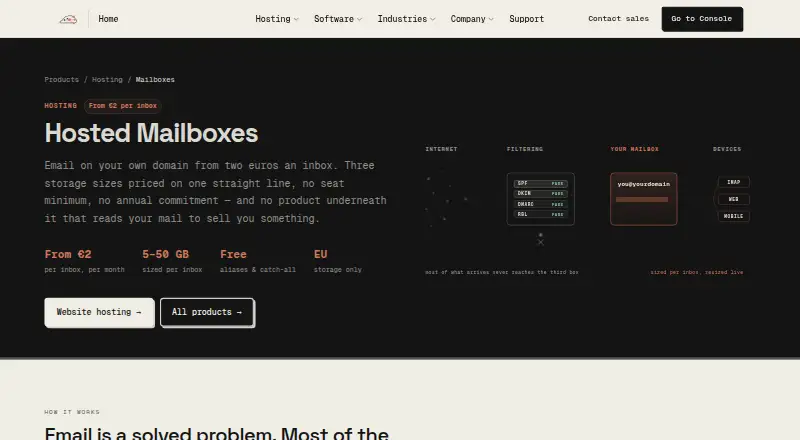This screenshot has width=800, height=440.
Task: Click the RBL pass row in diagram
Action: tap(540, 214)
